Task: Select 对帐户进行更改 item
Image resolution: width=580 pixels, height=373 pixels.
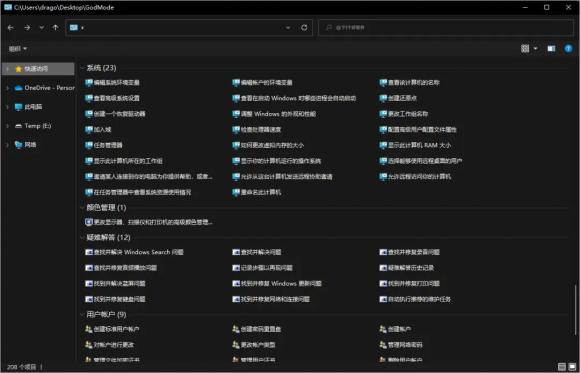Action: (109, 345)
